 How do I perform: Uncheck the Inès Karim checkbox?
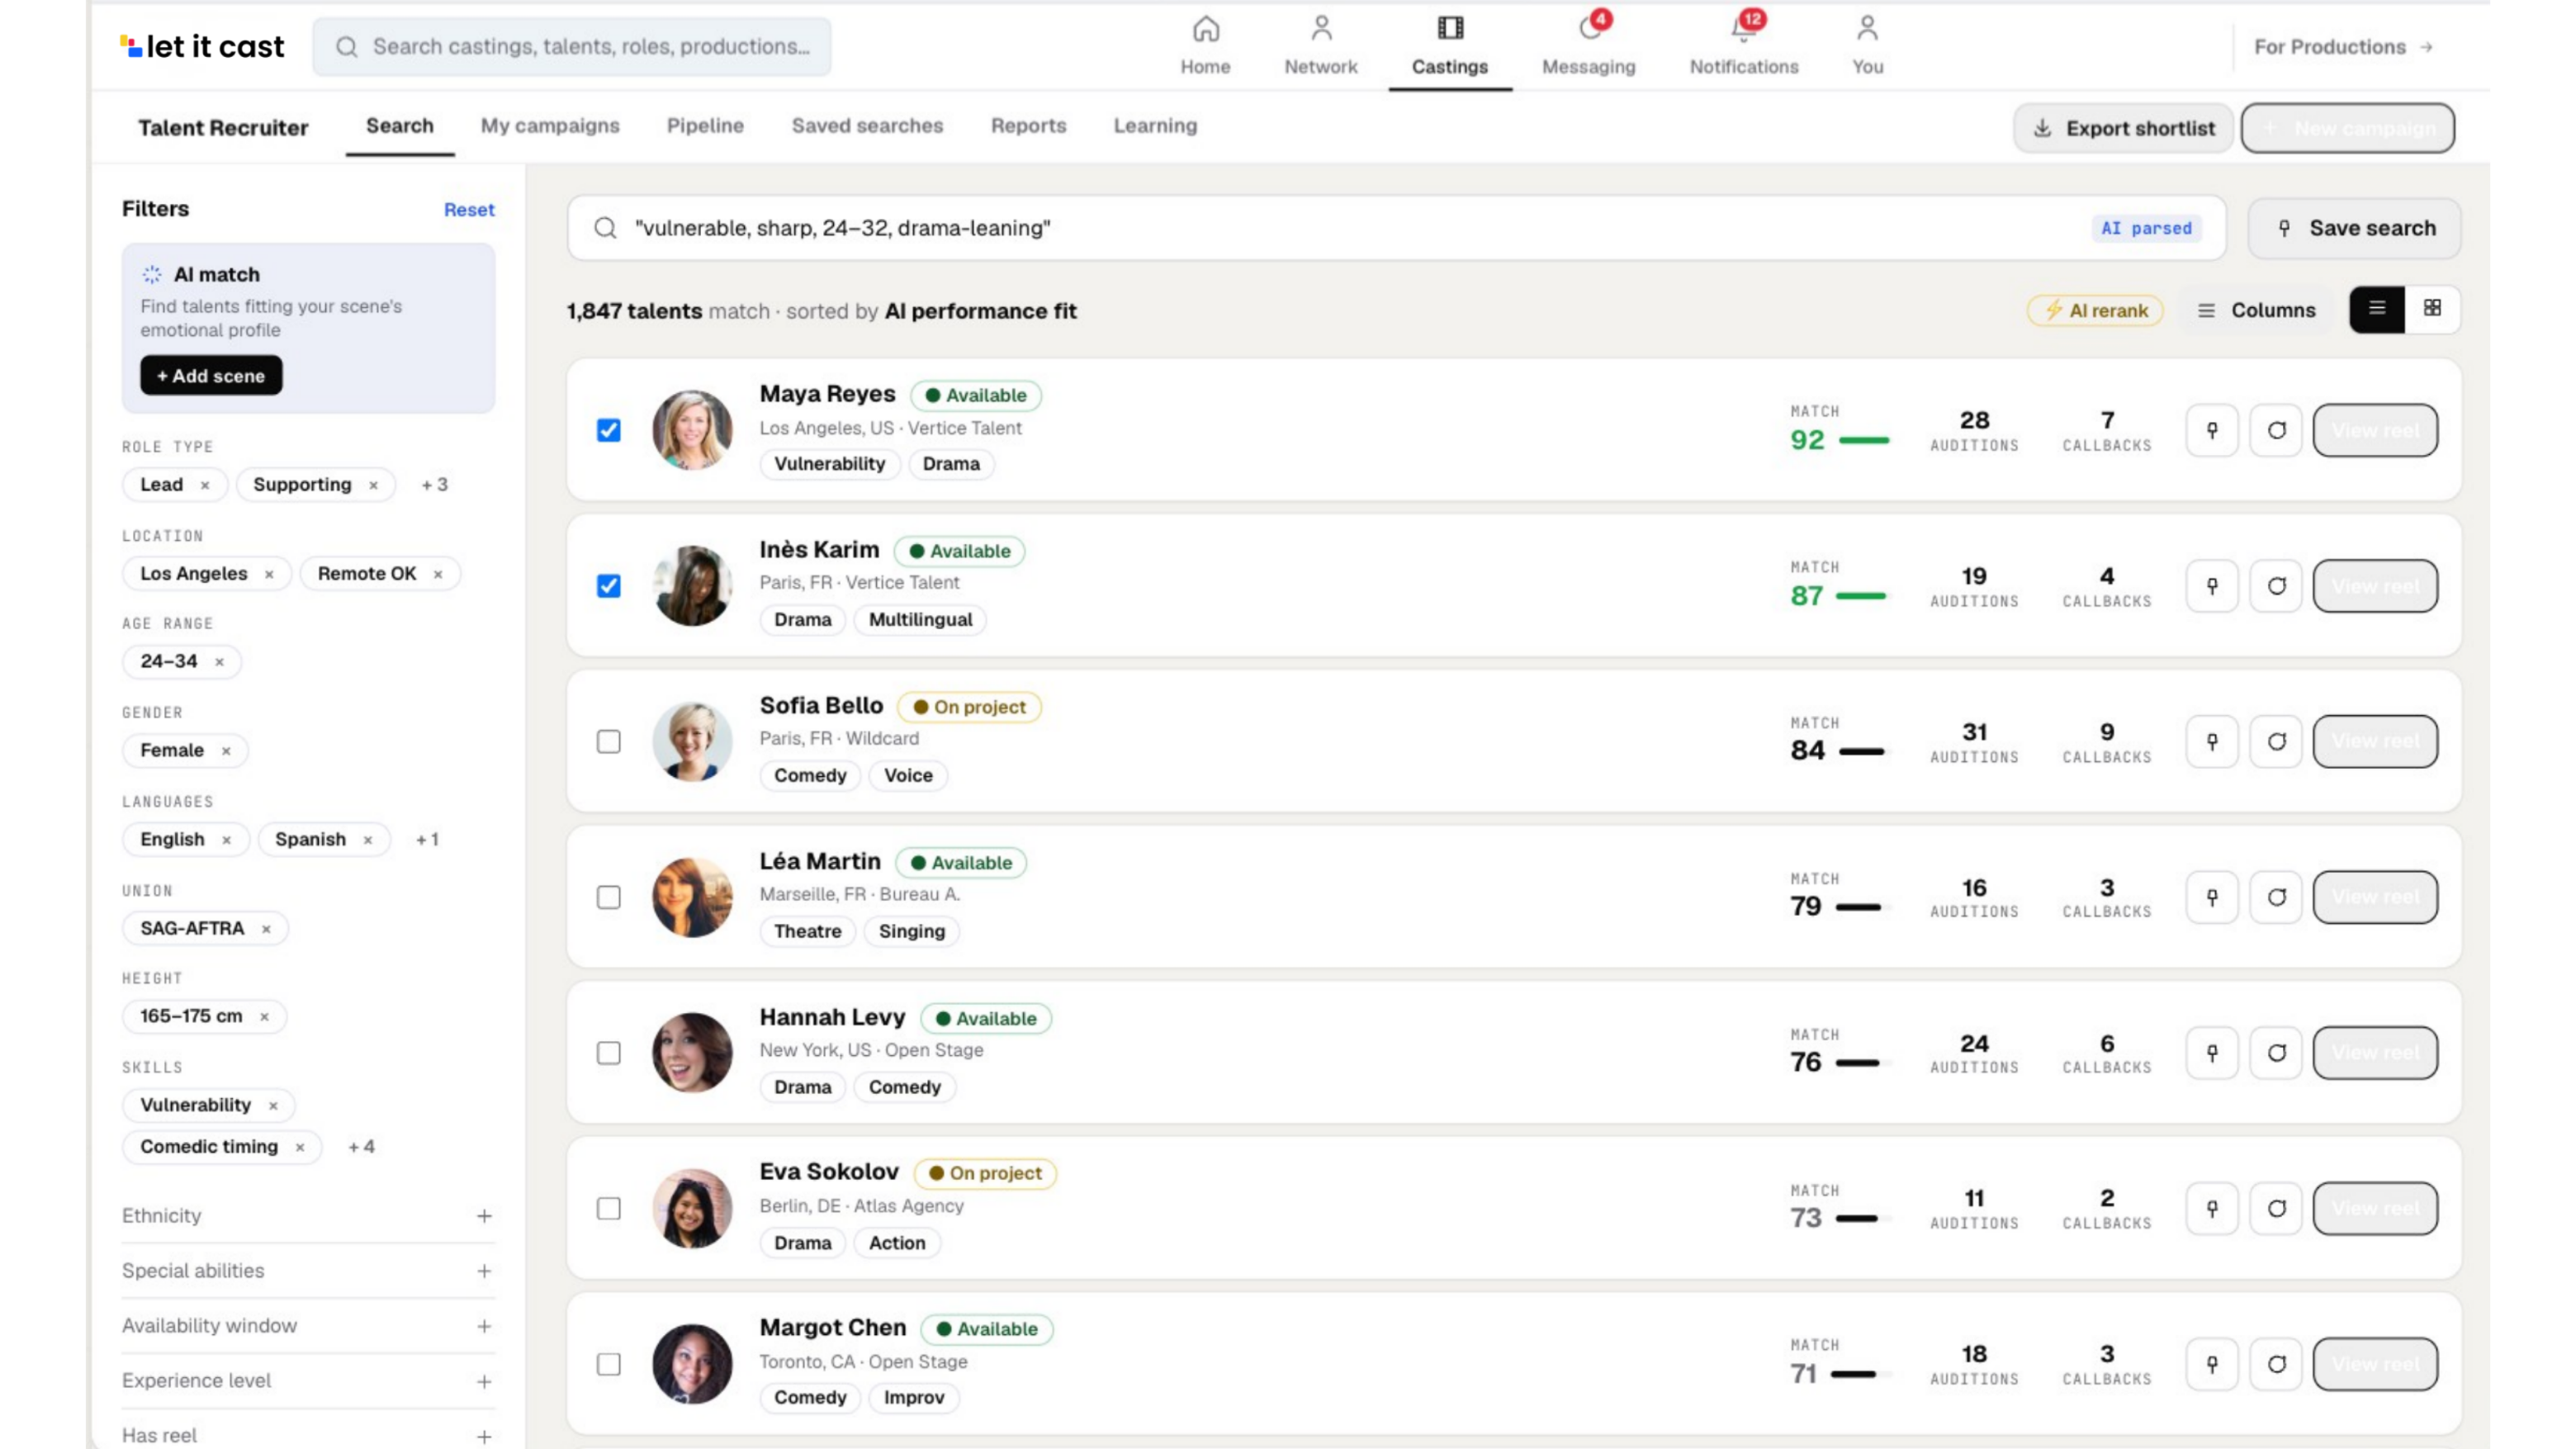pyautogui.click(x=608, y=586)
